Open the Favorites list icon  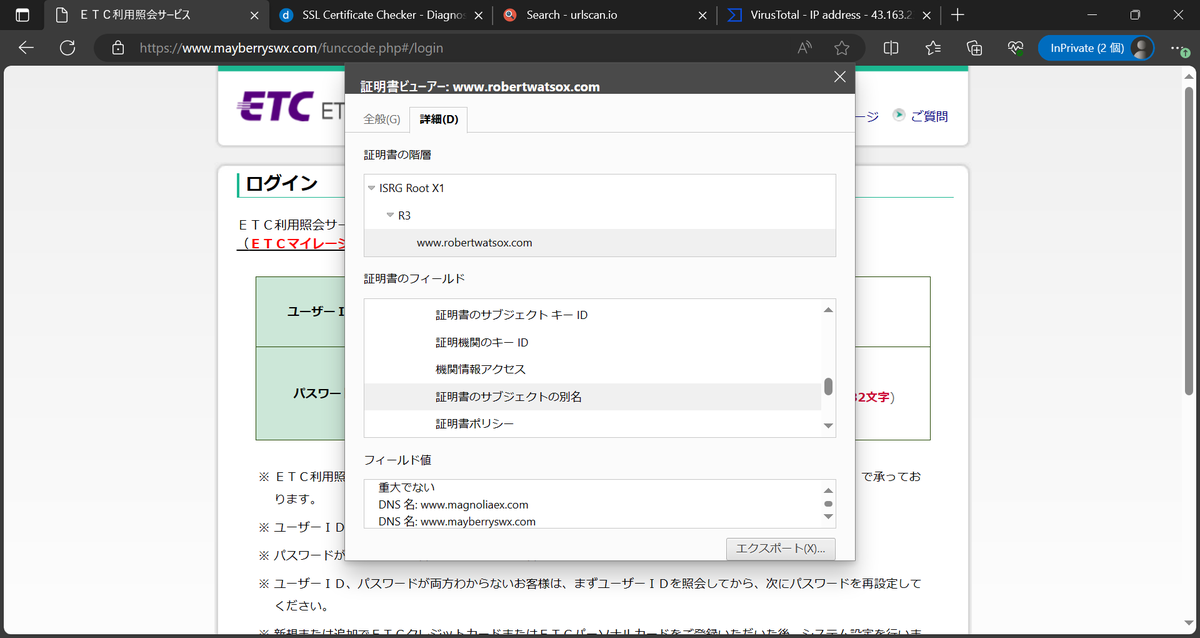pos(933,47)
